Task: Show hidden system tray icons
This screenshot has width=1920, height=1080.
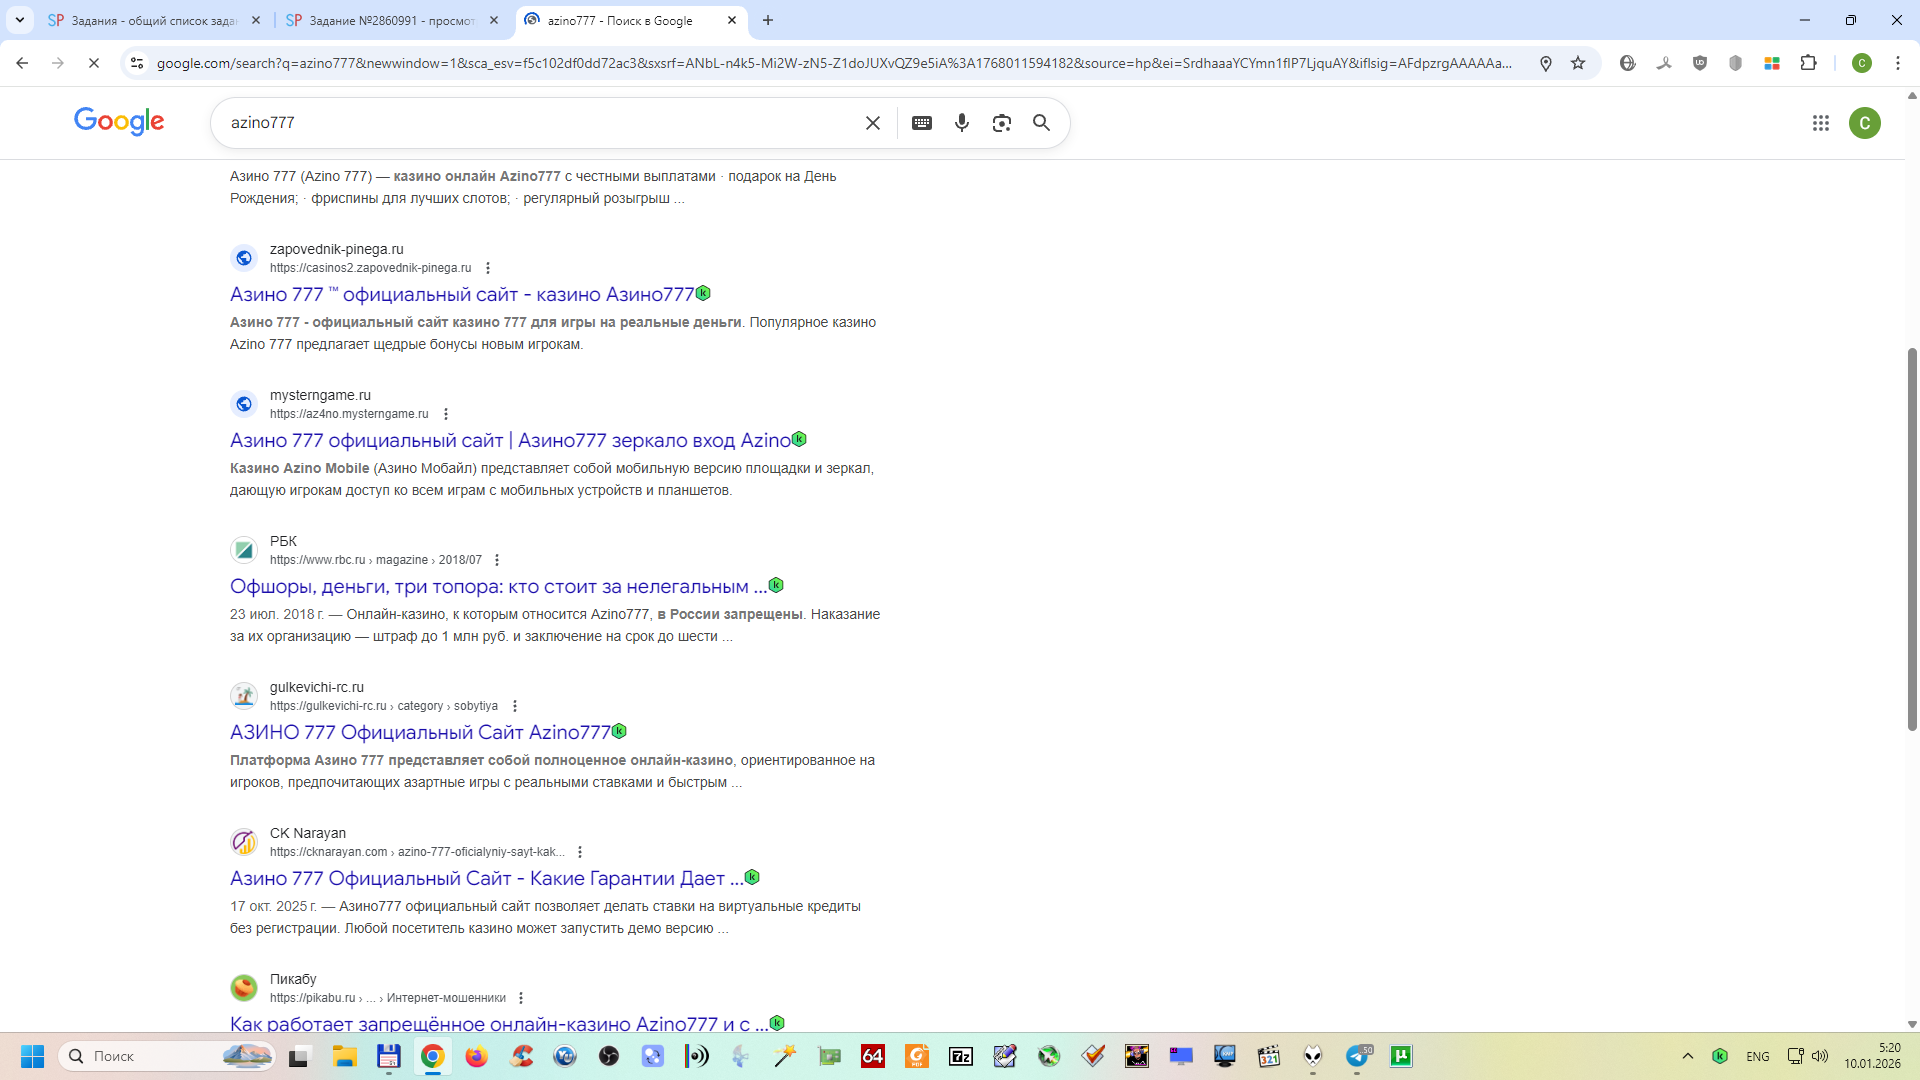Action: click(x=1688, y=1056)
